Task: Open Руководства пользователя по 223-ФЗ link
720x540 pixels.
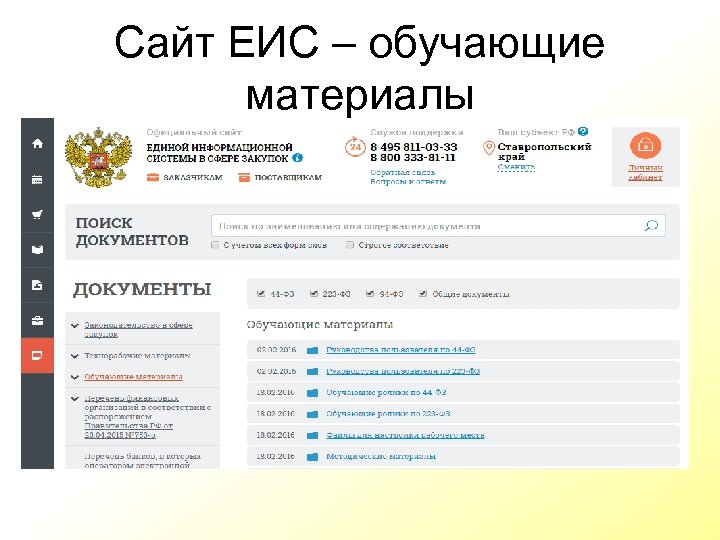Action: coord(403,371)
